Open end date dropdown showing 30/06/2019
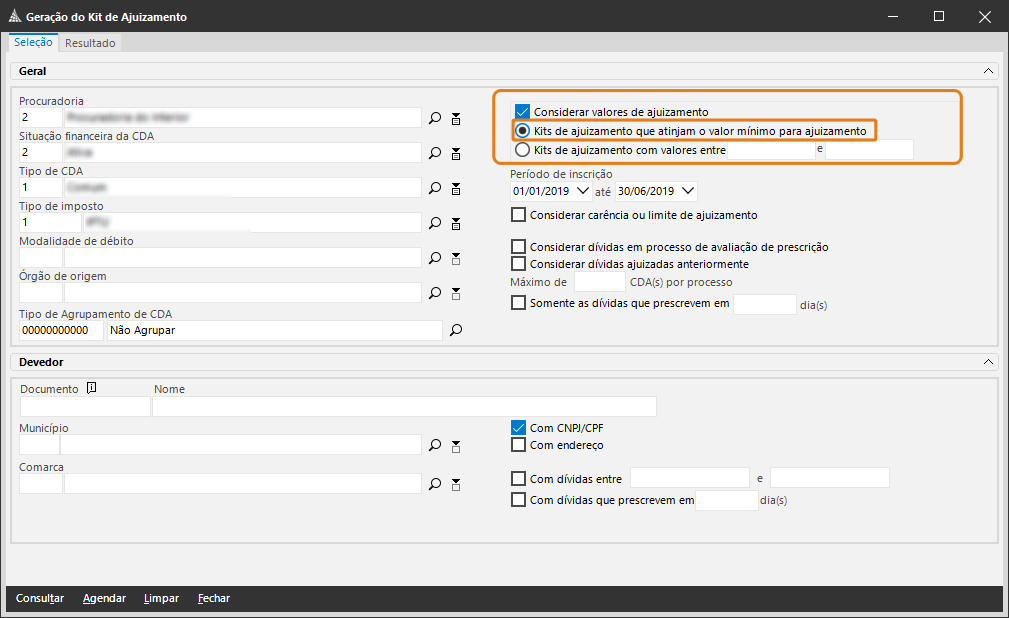The height and width of the screenshot is (618, 1009). pyautogui.click(x=688, y=191)
